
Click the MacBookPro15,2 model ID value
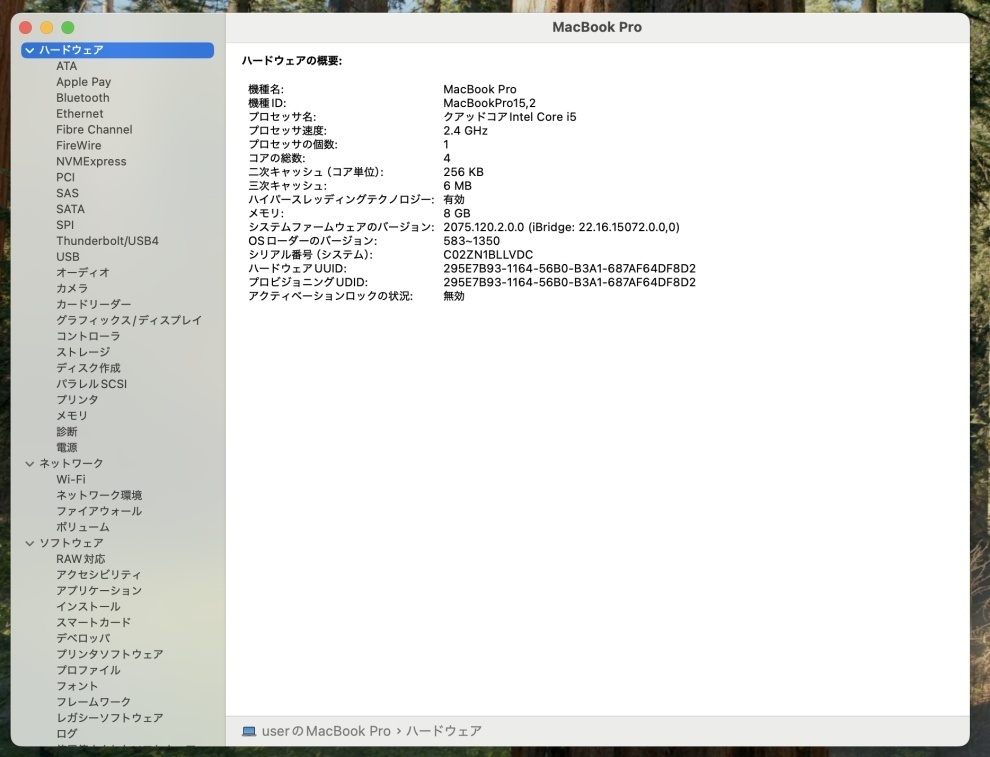point(489,103)
